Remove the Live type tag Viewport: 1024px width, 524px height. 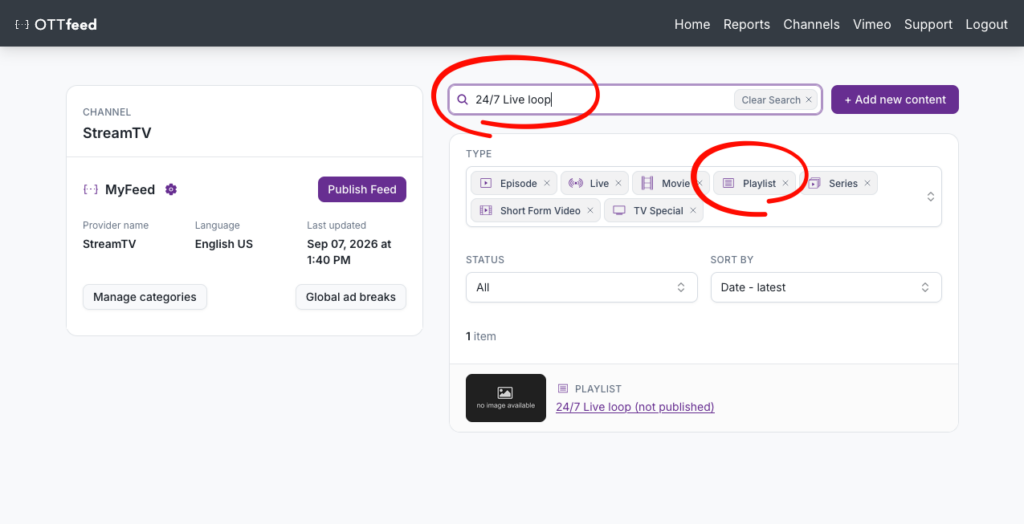click(618, 184)
